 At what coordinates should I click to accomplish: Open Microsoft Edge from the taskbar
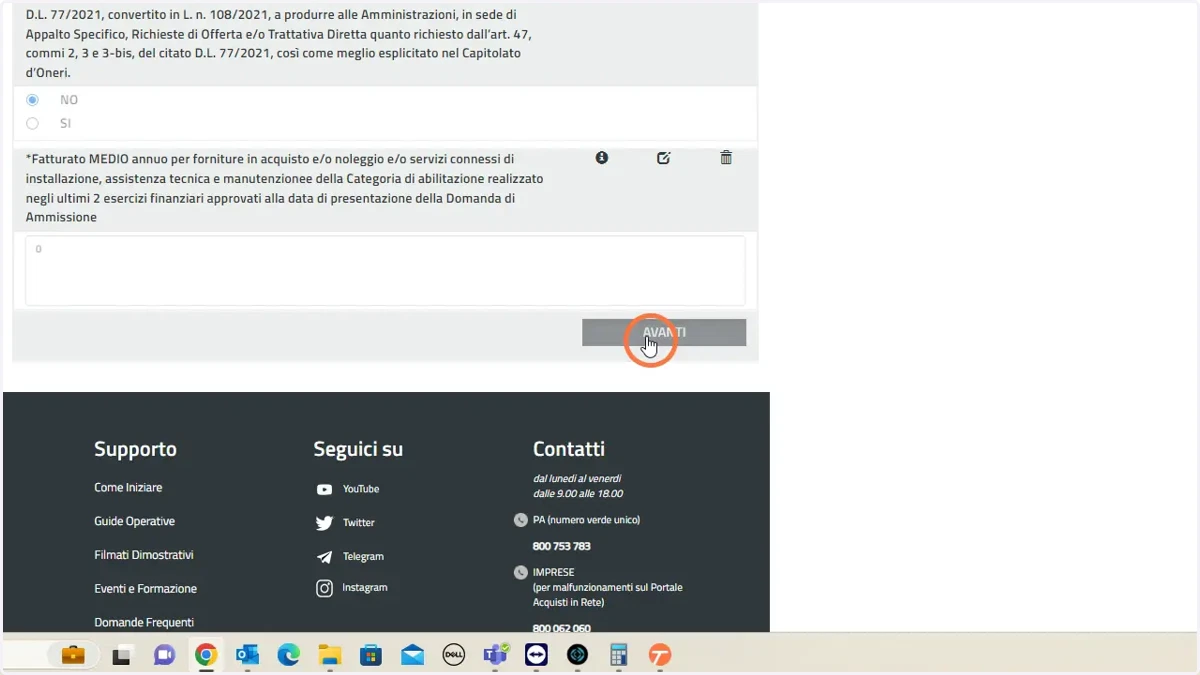(288, 656)
